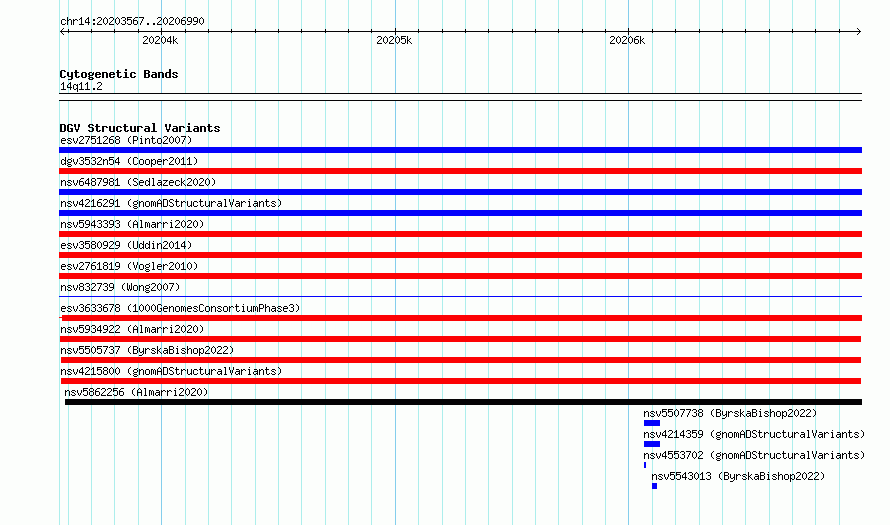The height and width of the screenshot is (525, 890).
Task: Open nsv4553702 (gnomADStructuralVariants) label
Action: click(x=754, y=455)
